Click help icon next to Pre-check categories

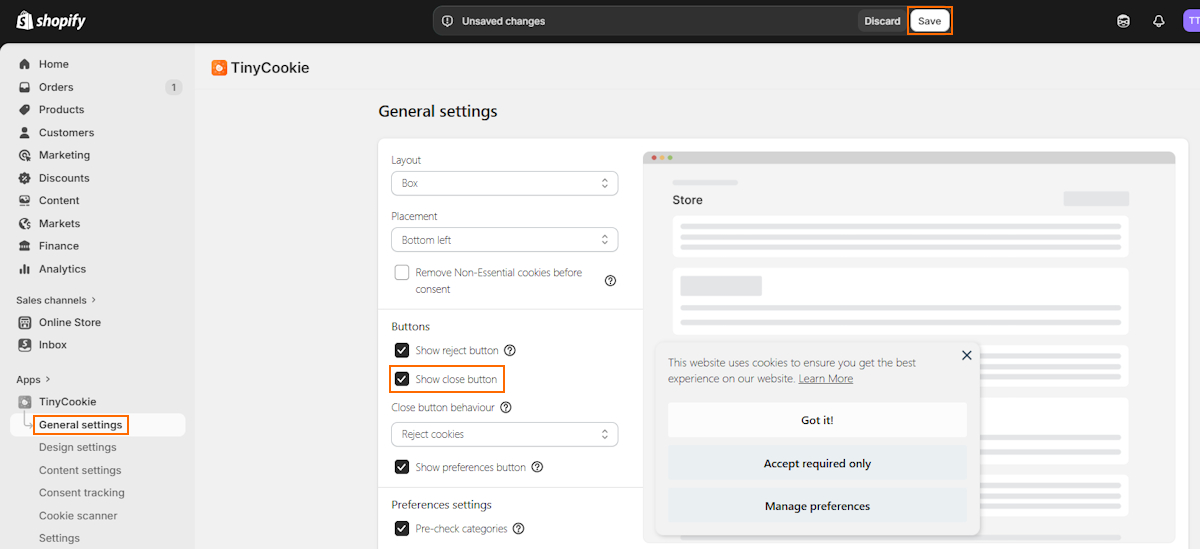[x=519, y=528]
